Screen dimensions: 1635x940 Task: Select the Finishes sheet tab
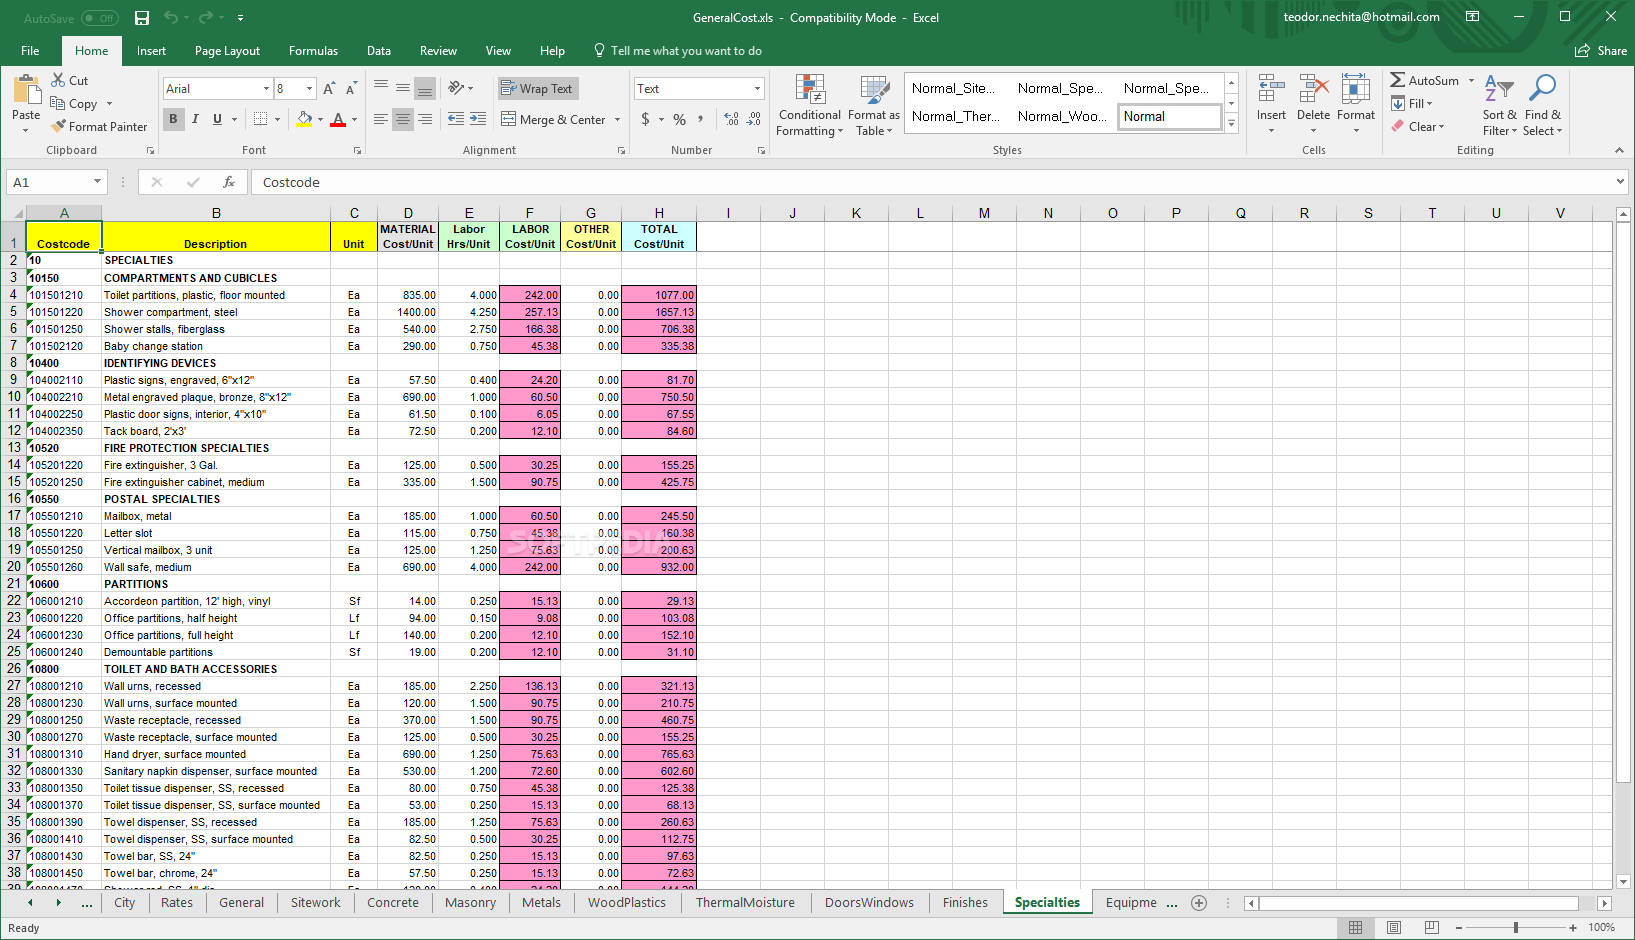point(965,903)
